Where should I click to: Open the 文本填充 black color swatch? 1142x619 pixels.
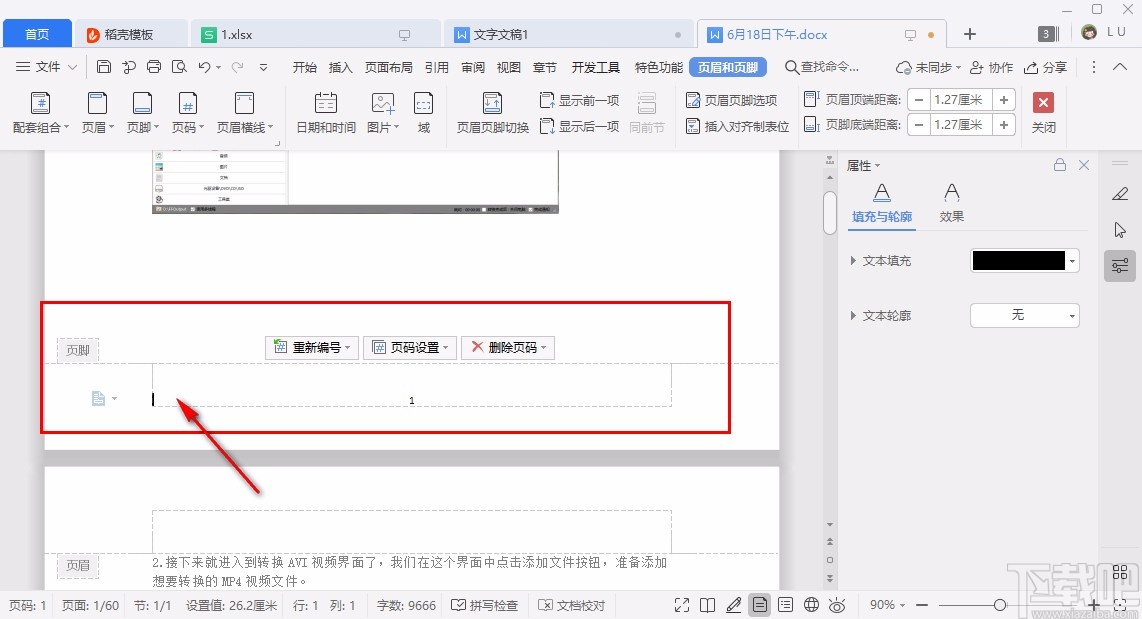coord(1018,260)
